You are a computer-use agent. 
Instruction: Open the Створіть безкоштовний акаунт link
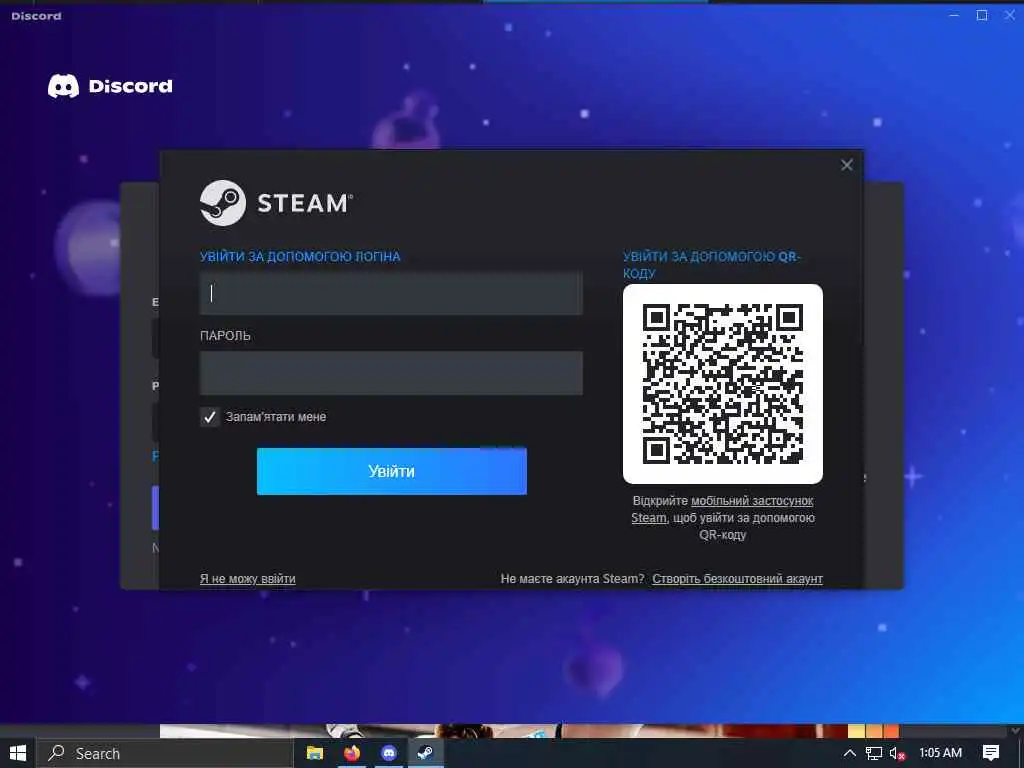737,579
